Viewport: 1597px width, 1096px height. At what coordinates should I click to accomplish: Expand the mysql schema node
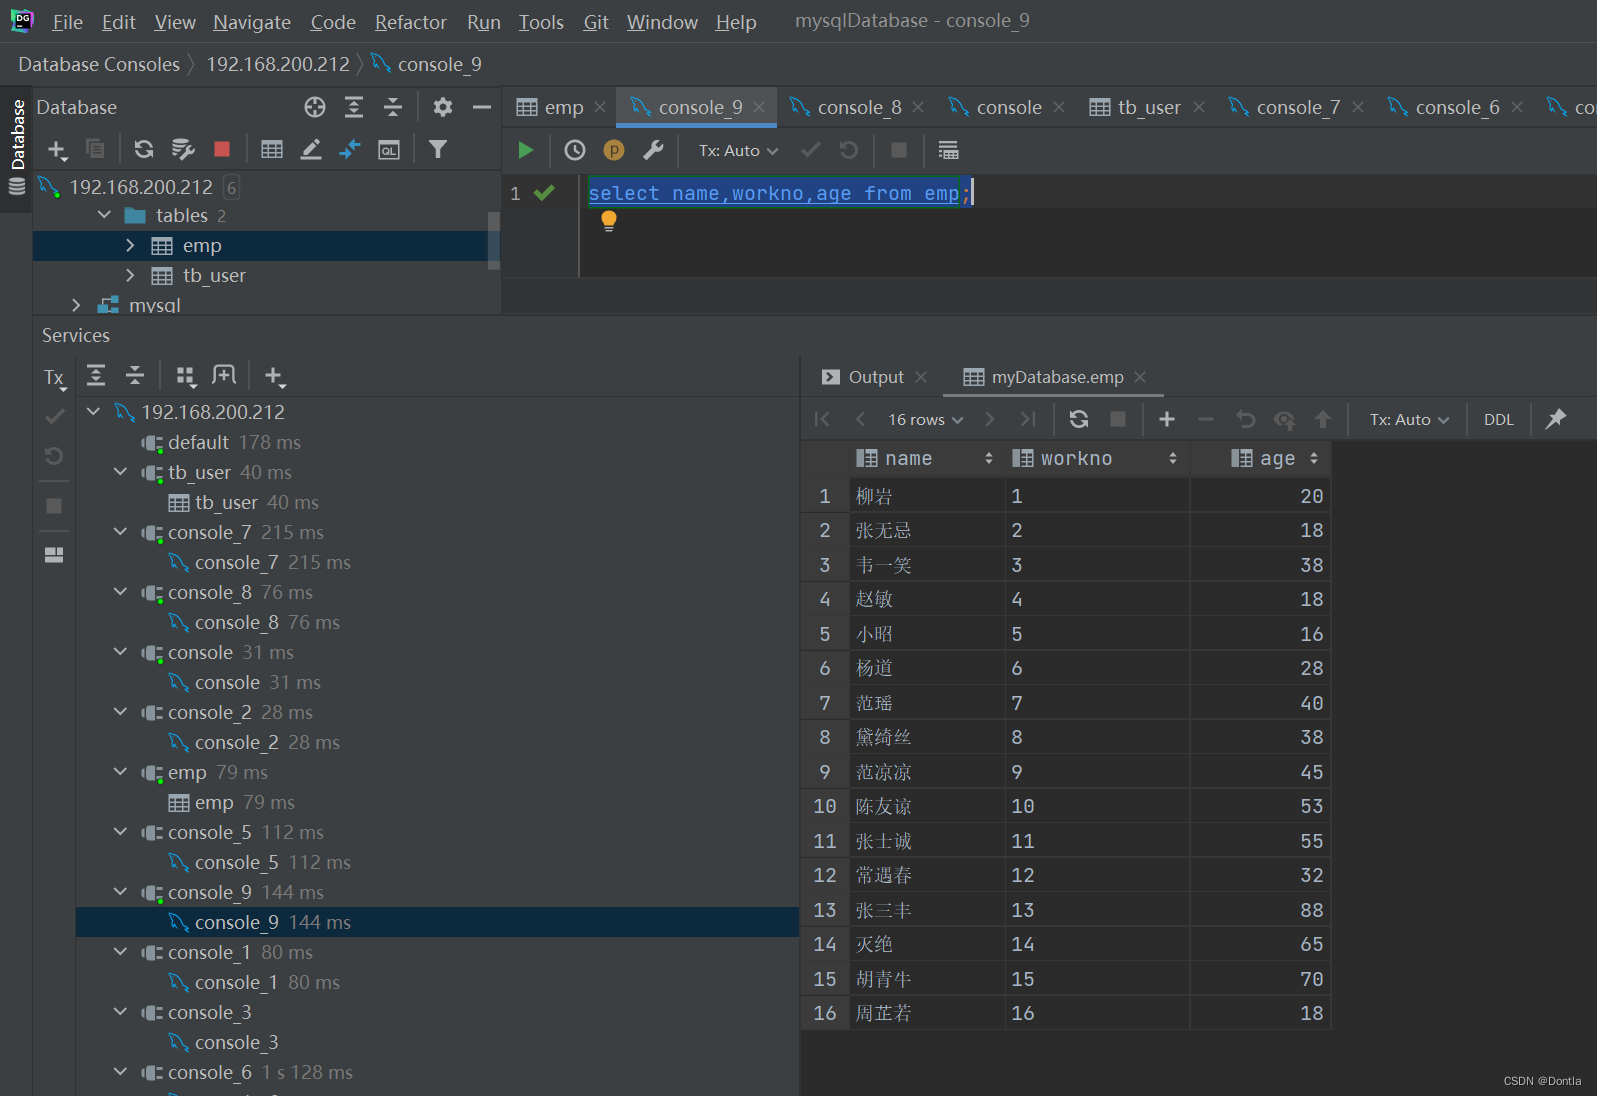point(76,305)
